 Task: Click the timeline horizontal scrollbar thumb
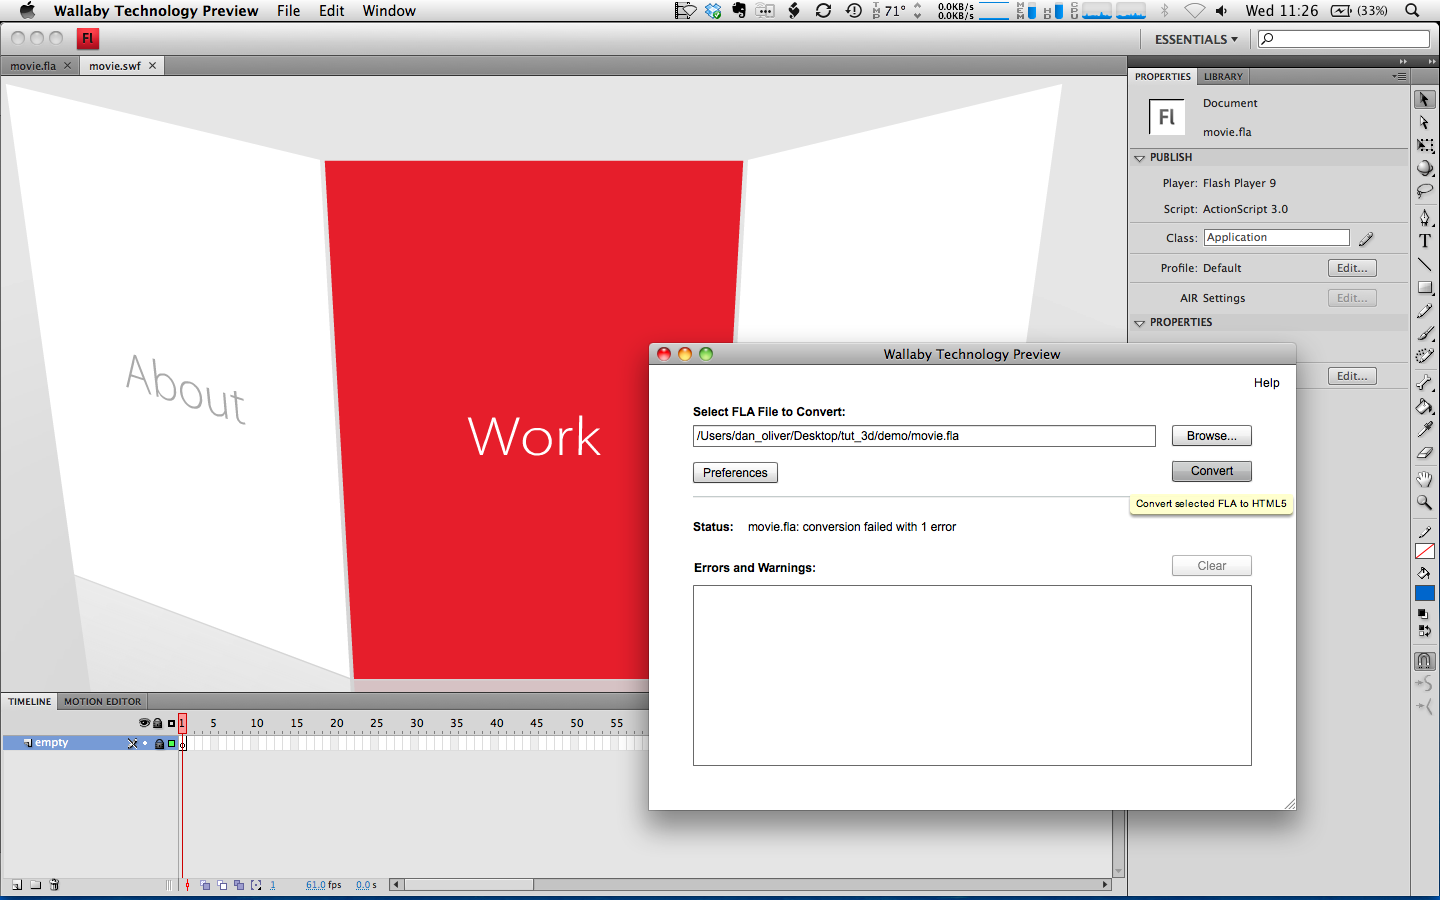pyautogui.click(x=469, y=885)
